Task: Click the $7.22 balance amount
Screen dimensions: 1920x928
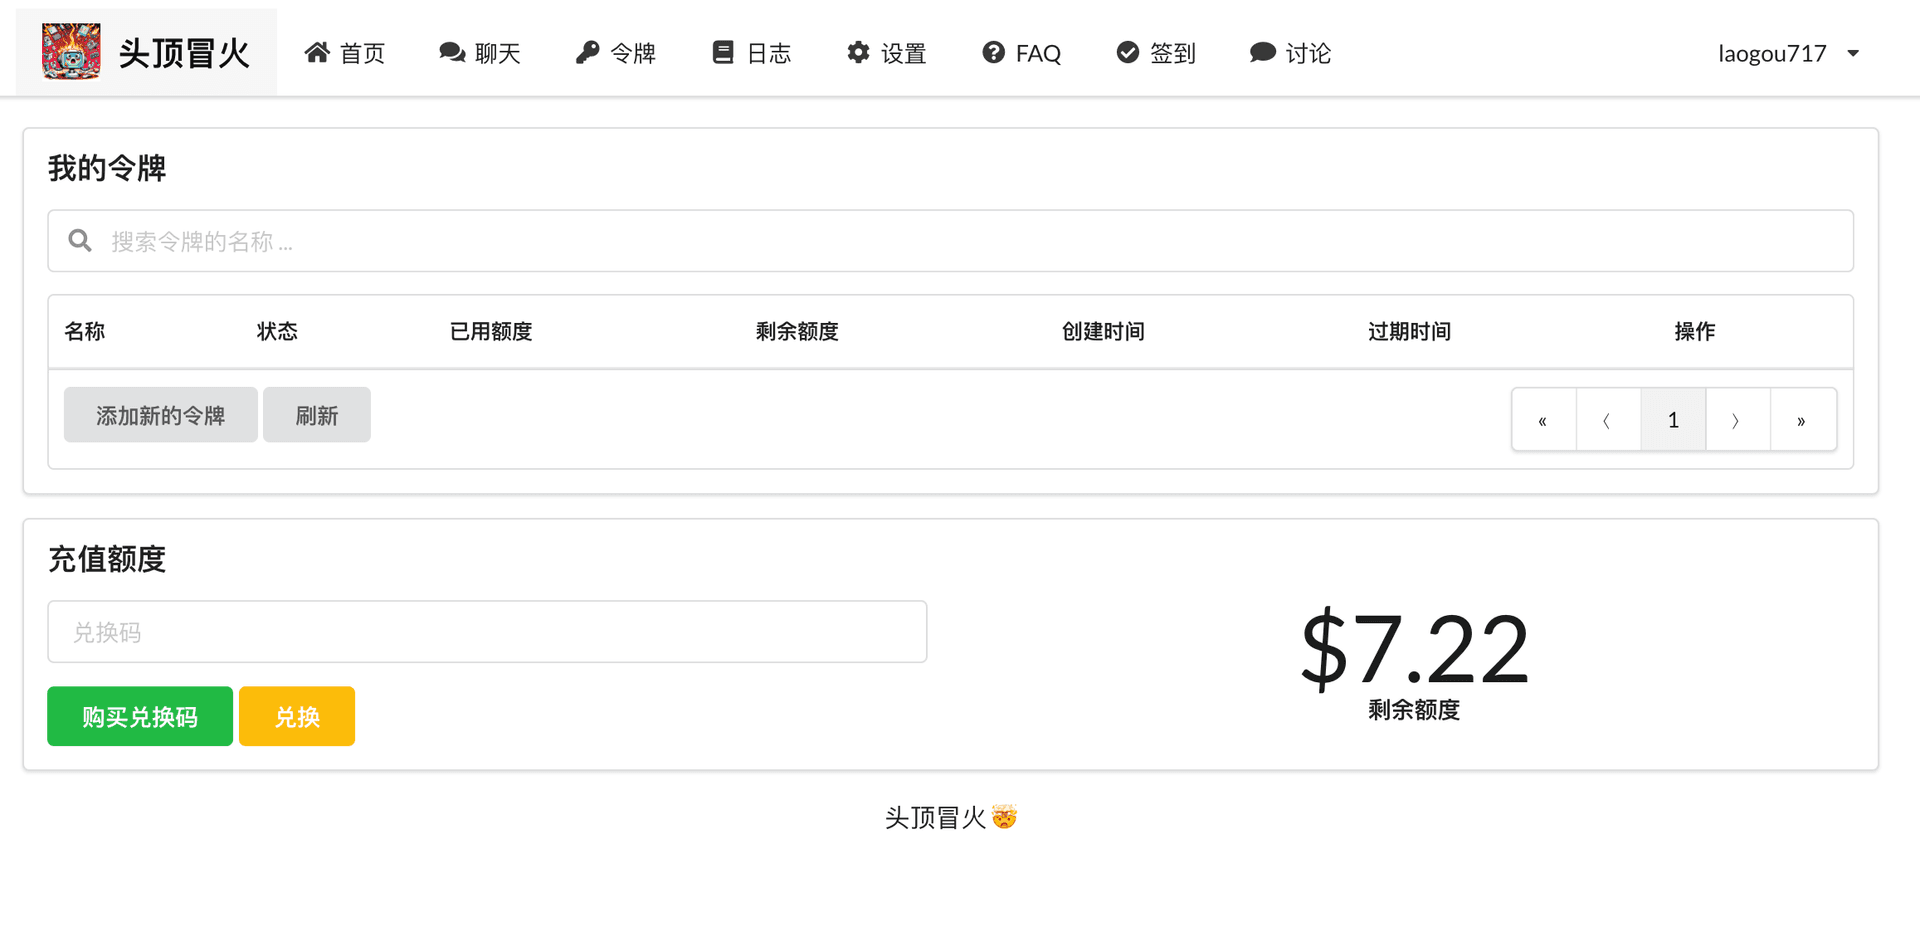Action: [x=1414, y=649]
